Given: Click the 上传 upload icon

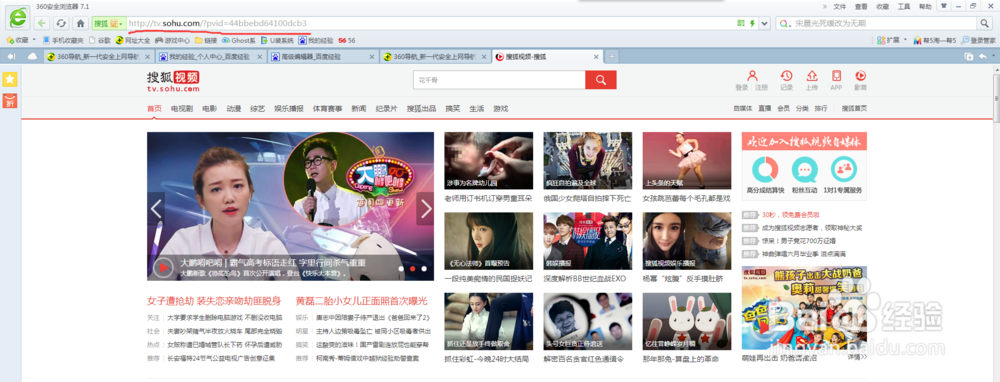Looking at the screenshot, I should pos(812,75).
